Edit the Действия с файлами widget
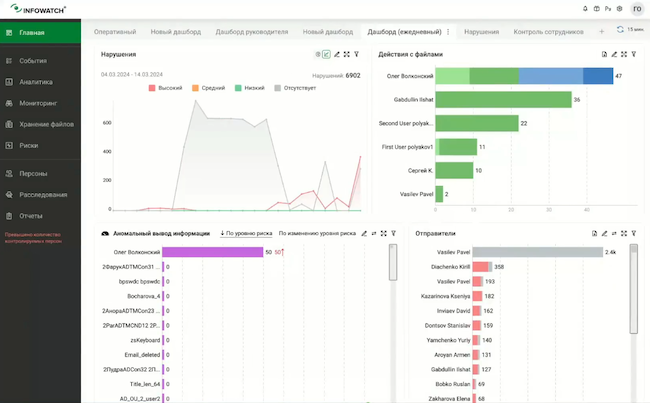The width and height of the screenshot is (650, 403). click(x=614, y=54)
